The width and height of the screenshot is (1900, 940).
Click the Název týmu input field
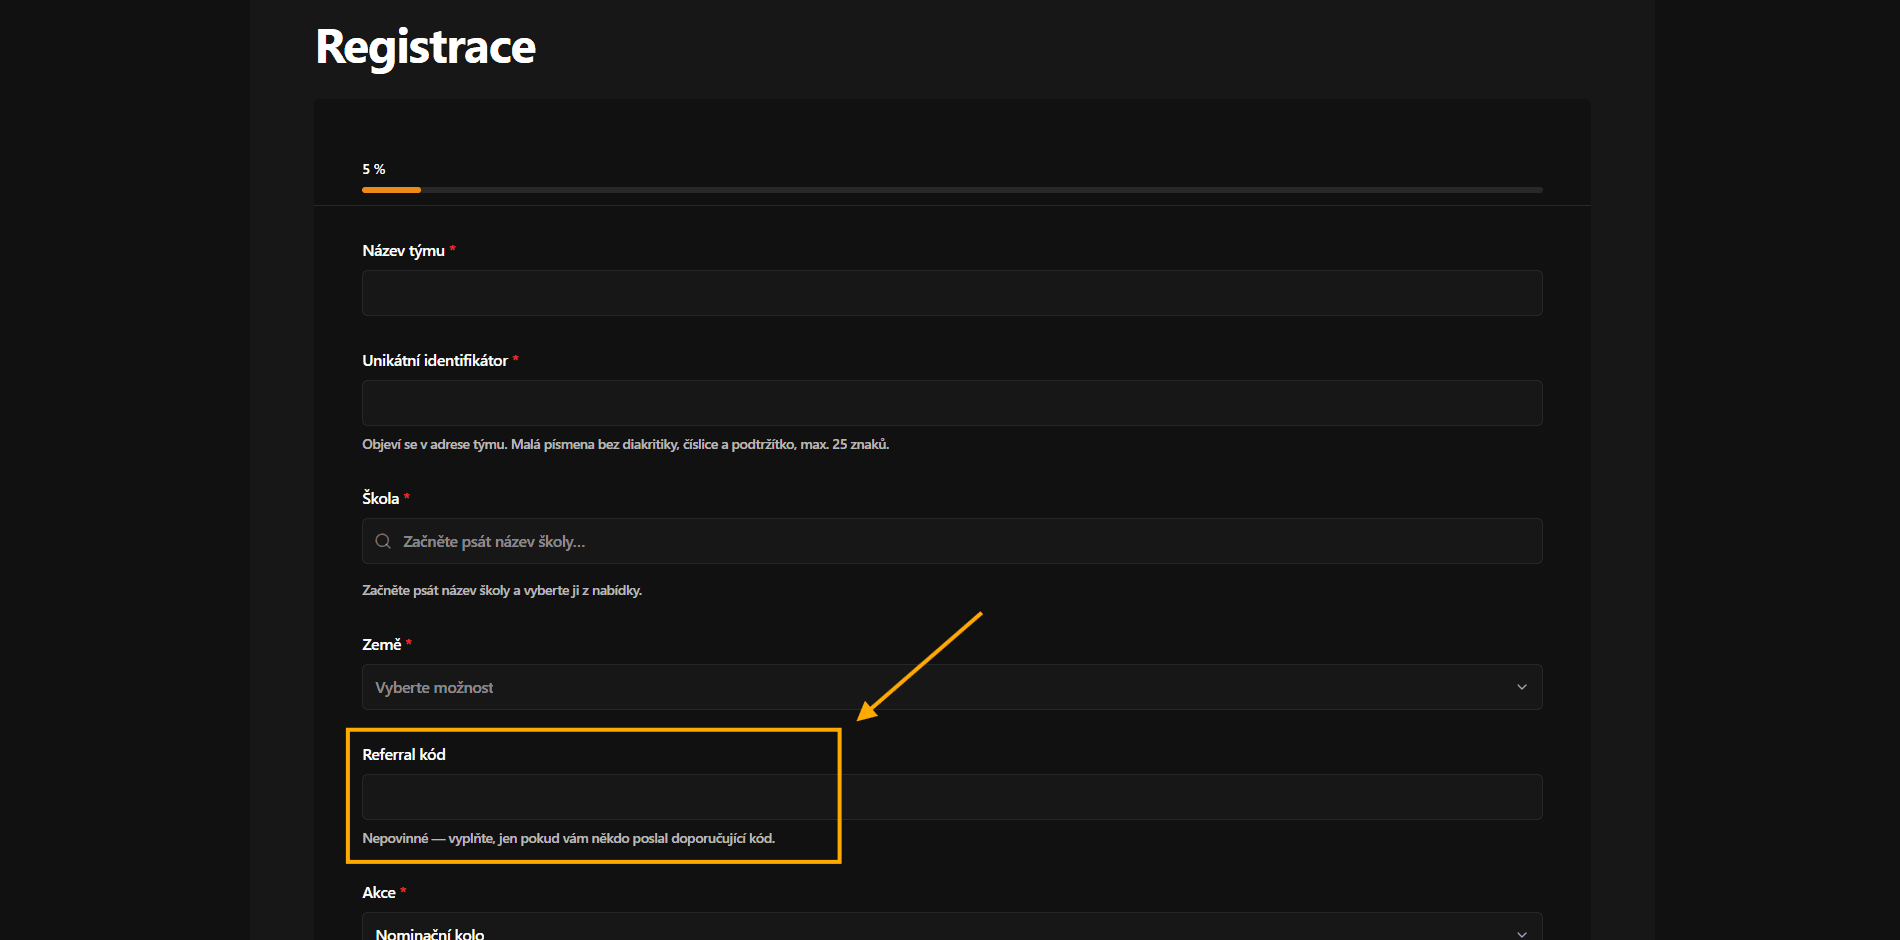pos(952,293)
